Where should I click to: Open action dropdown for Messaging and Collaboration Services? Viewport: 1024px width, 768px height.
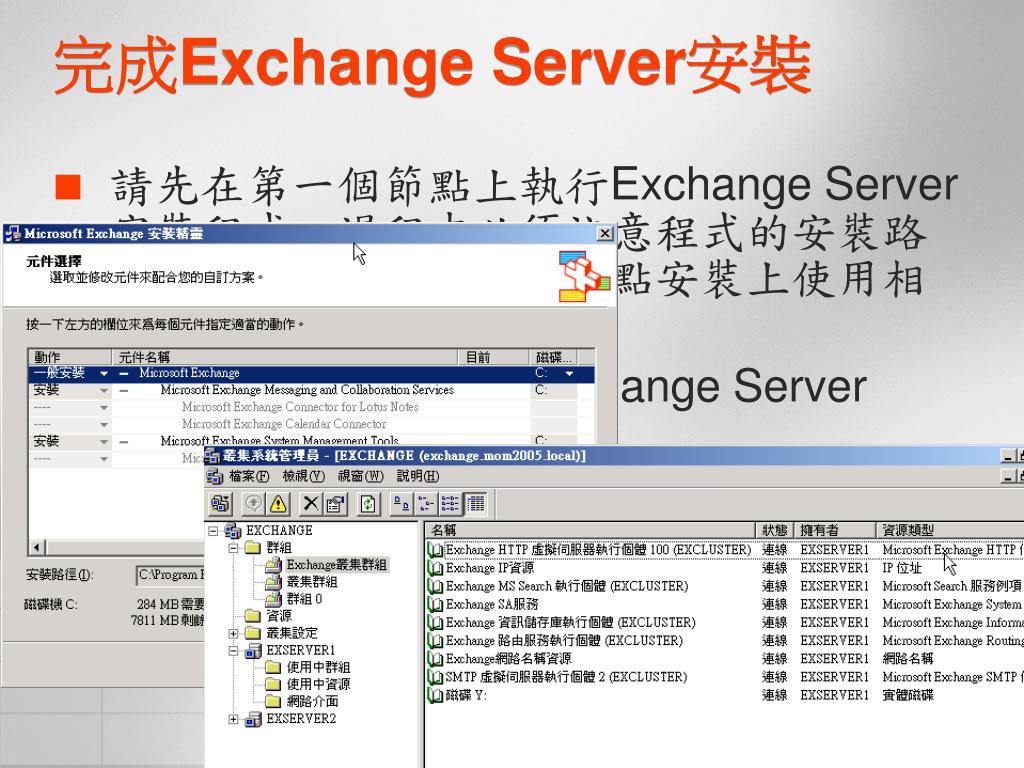pos(103,391)
